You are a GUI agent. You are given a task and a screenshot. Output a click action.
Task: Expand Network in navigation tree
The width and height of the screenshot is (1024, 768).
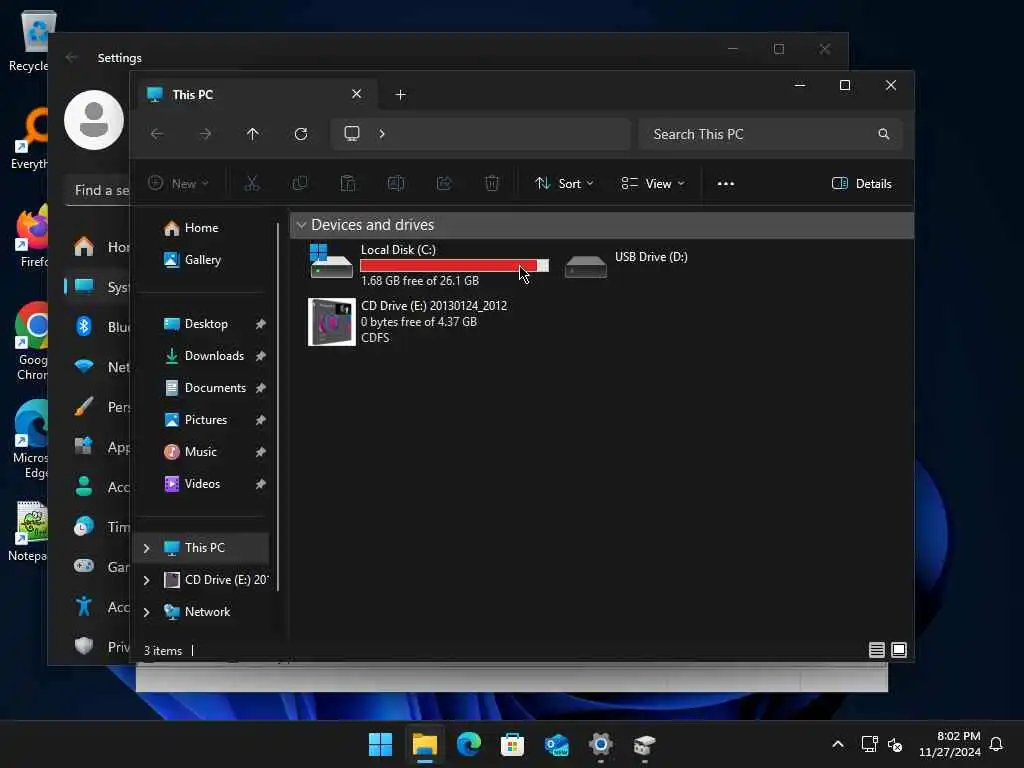tap(146, 612)
